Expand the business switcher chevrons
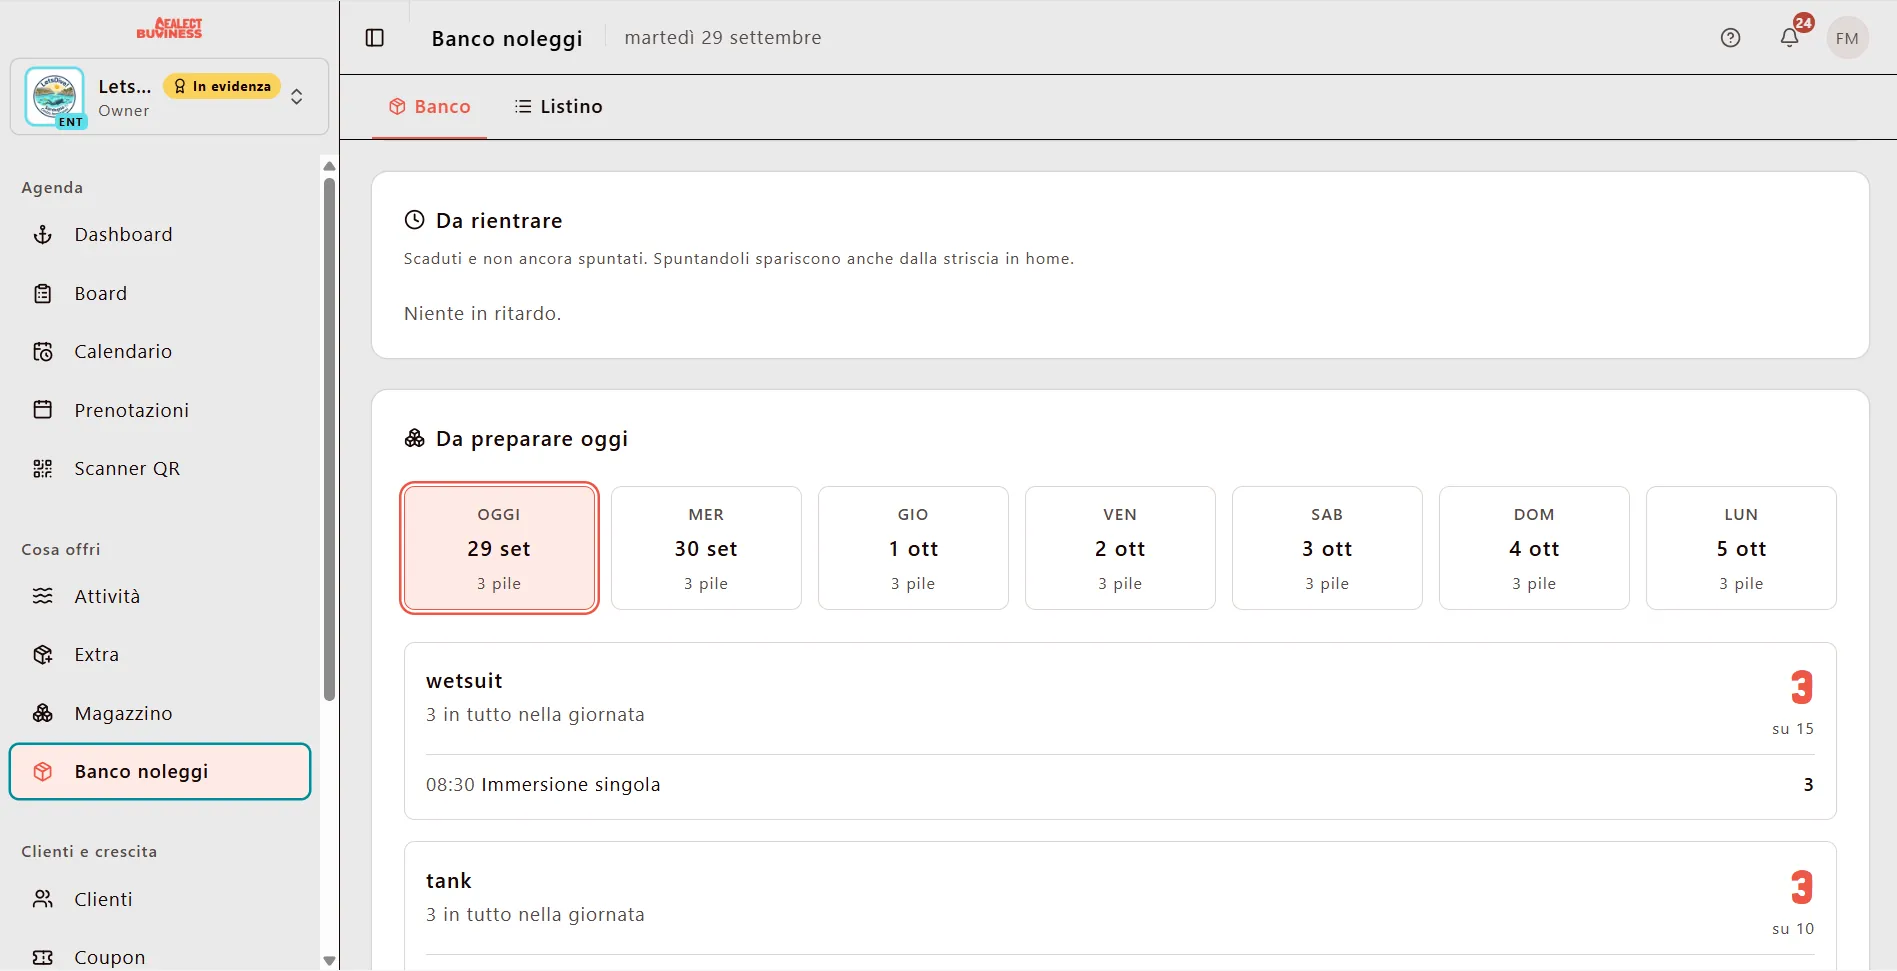Image resolution: width=1897 pixels, height=971 pixels. (x=297, y=97)
